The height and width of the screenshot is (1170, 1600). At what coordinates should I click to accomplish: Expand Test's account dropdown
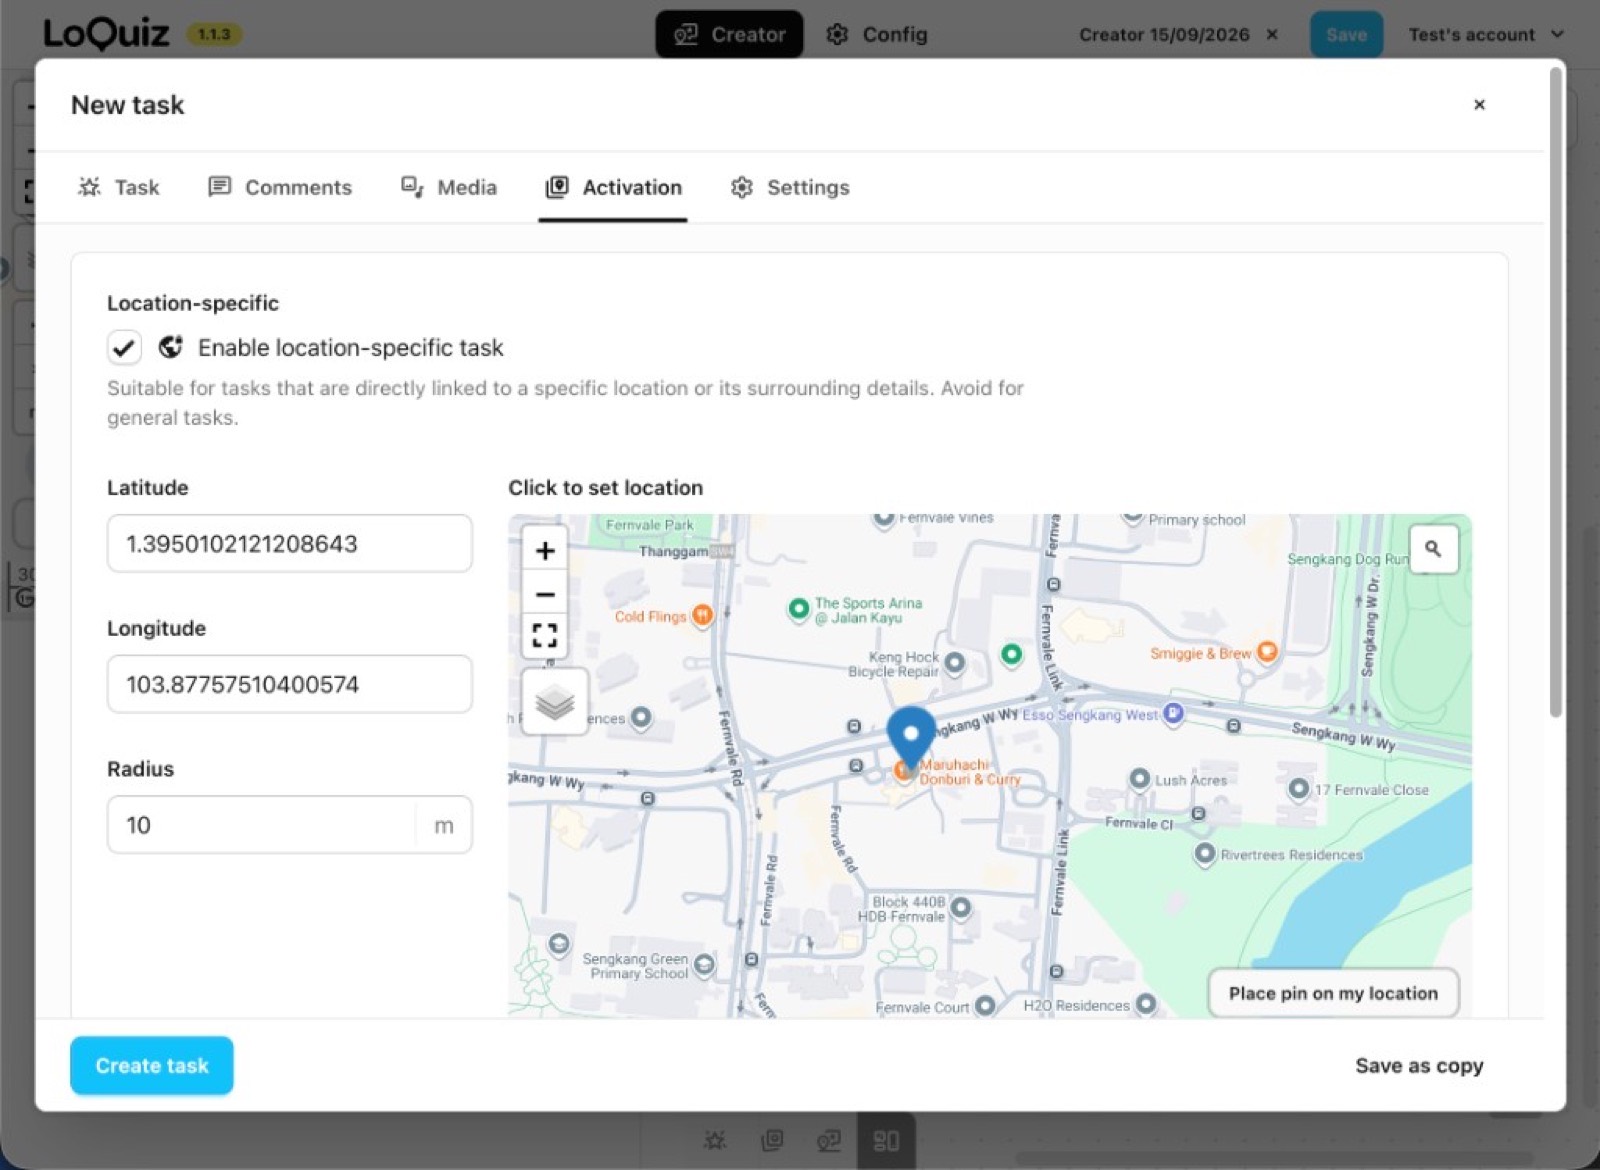point(1486,35)
